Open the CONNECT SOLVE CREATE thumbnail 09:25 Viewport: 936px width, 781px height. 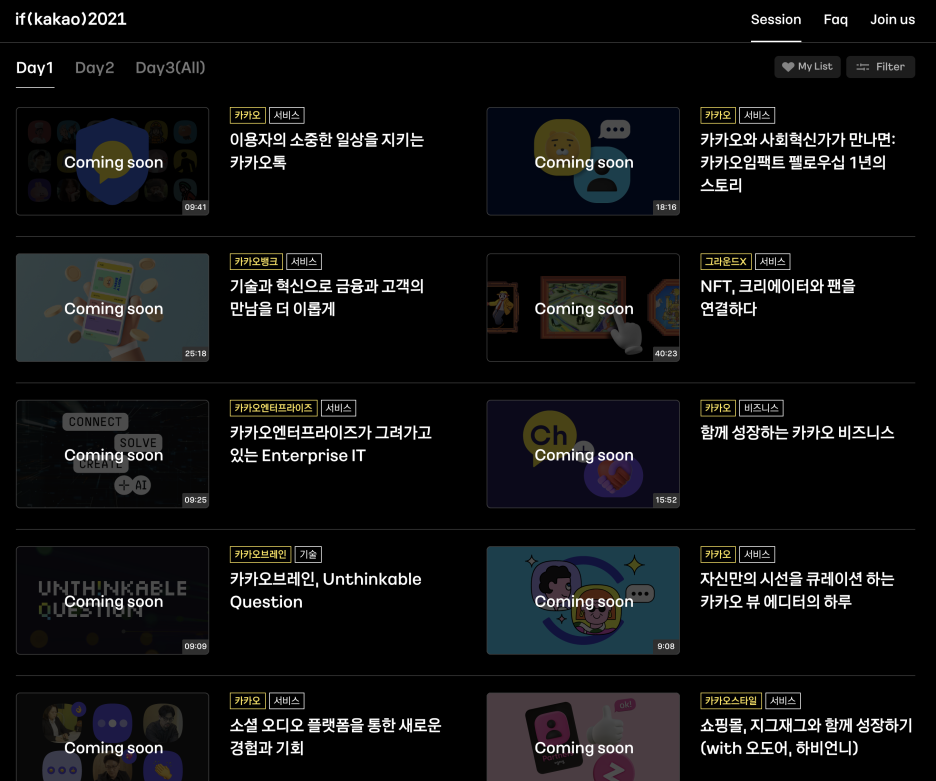coord(112,454)
